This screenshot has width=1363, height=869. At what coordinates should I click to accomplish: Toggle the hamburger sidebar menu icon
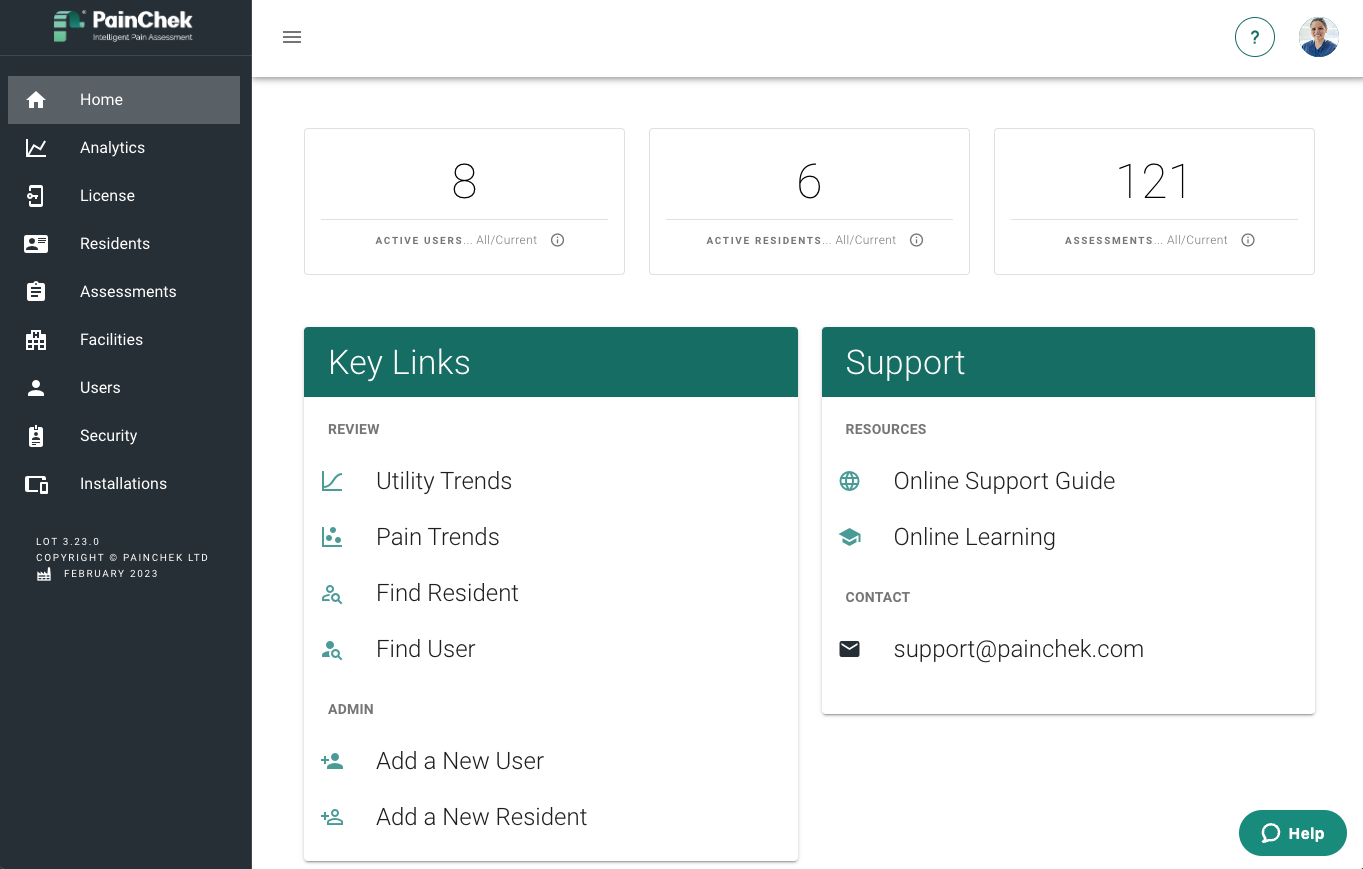coord(292,37)
